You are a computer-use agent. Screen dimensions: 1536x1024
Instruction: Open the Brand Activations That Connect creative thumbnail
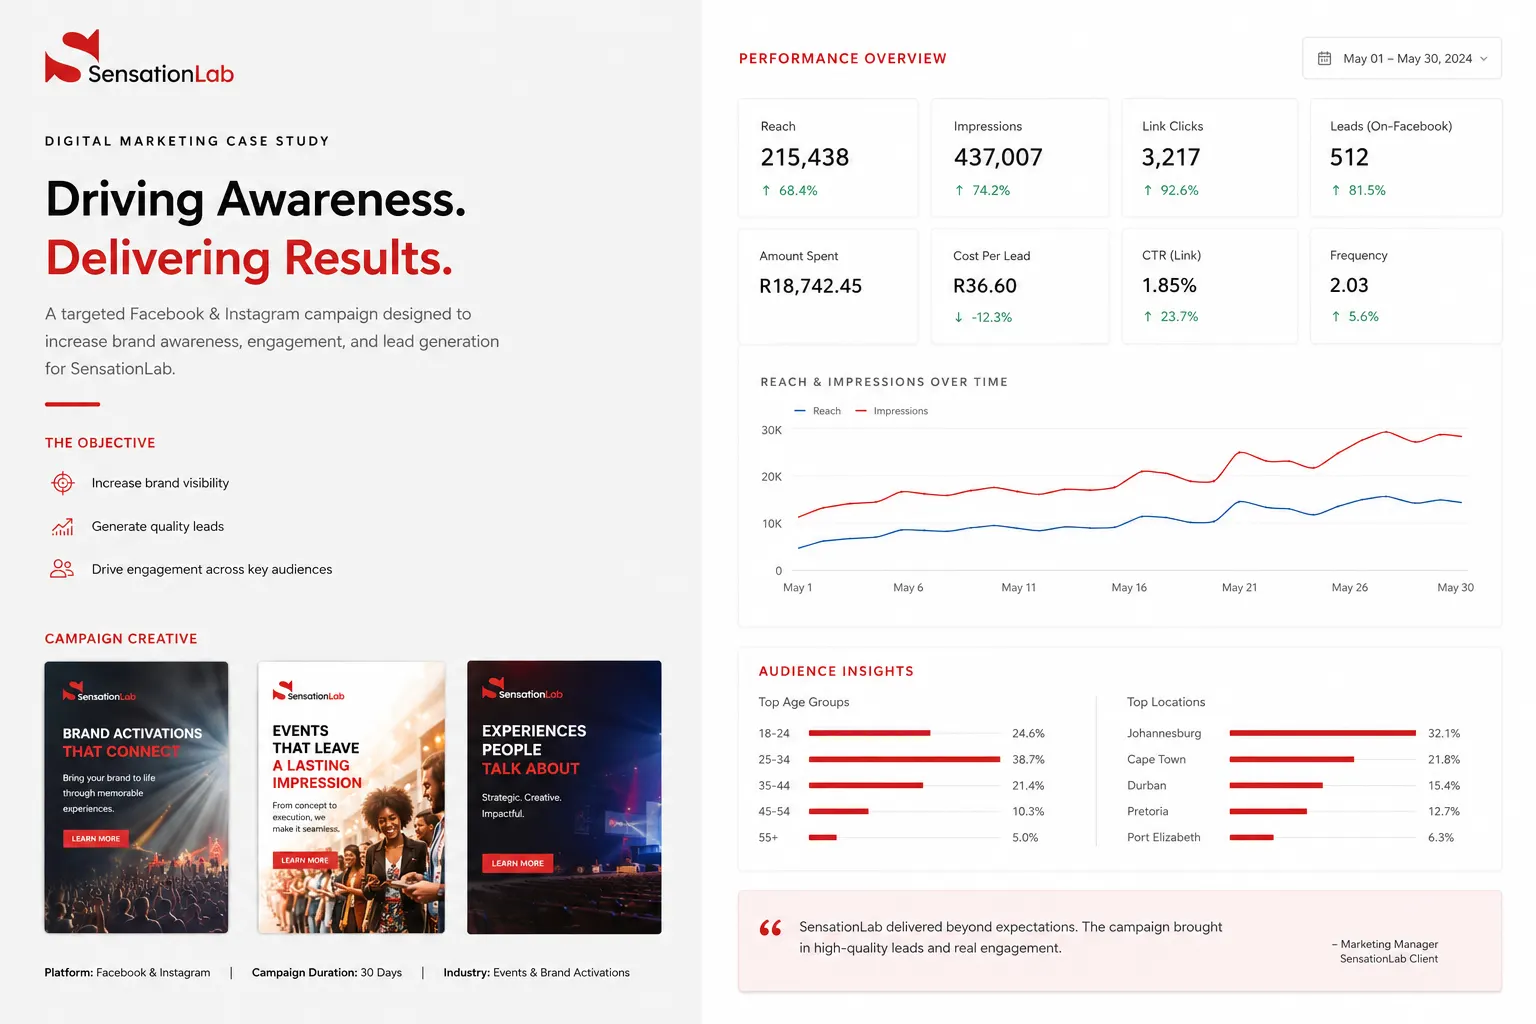tap(136, 797)
